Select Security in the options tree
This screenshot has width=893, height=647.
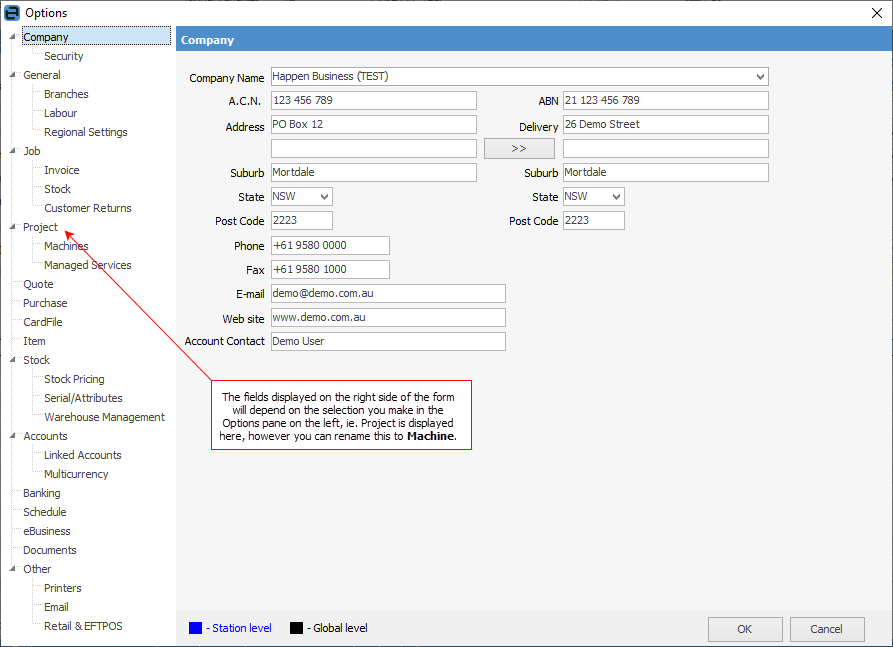pyautogui.click(x=63, y=56)
